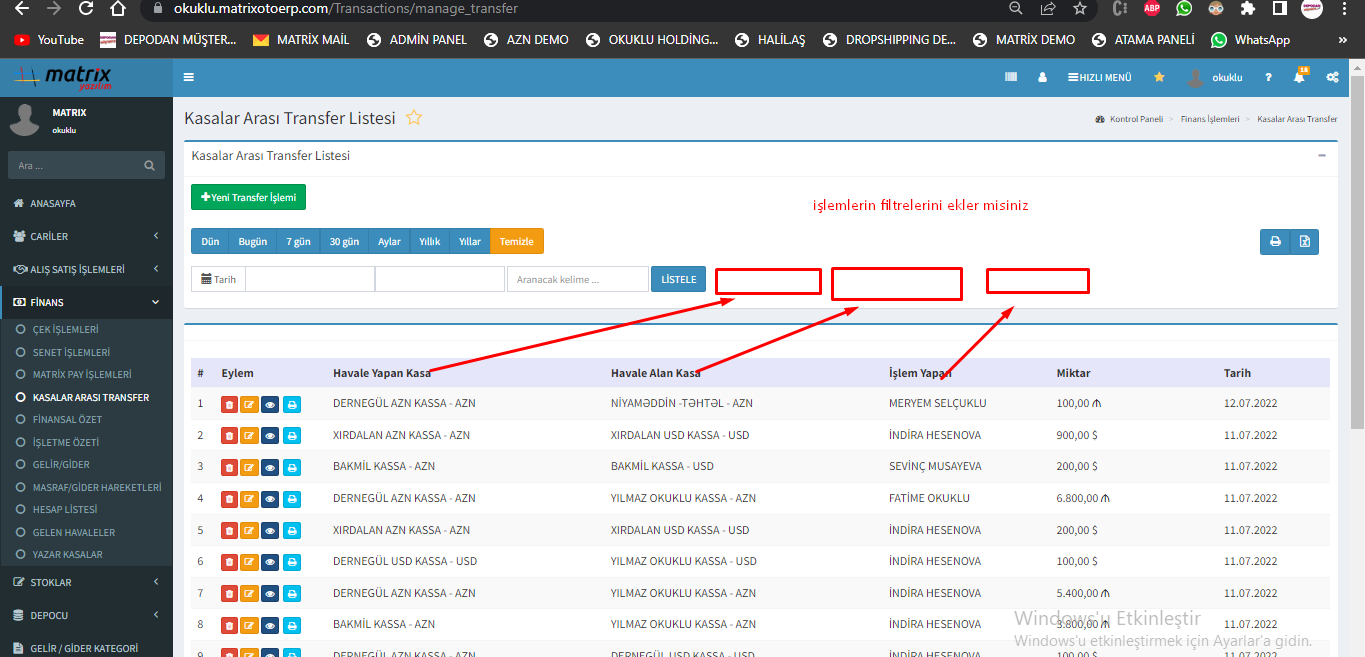Click the Aranacak kelime search field

tap(577, 280)
